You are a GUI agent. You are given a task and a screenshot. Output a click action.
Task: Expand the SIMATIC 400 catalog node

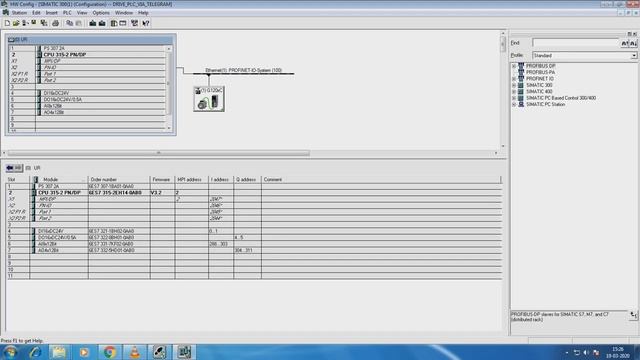coord(514,92)
